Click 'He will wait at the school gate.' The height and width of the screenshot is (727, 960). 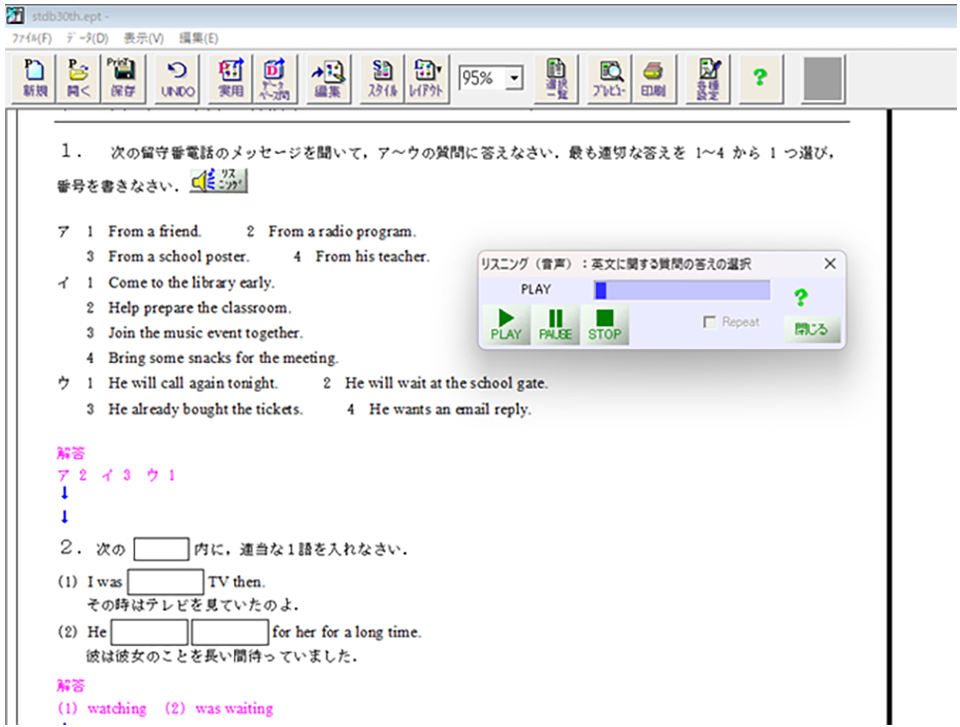[x=446, y=383]
